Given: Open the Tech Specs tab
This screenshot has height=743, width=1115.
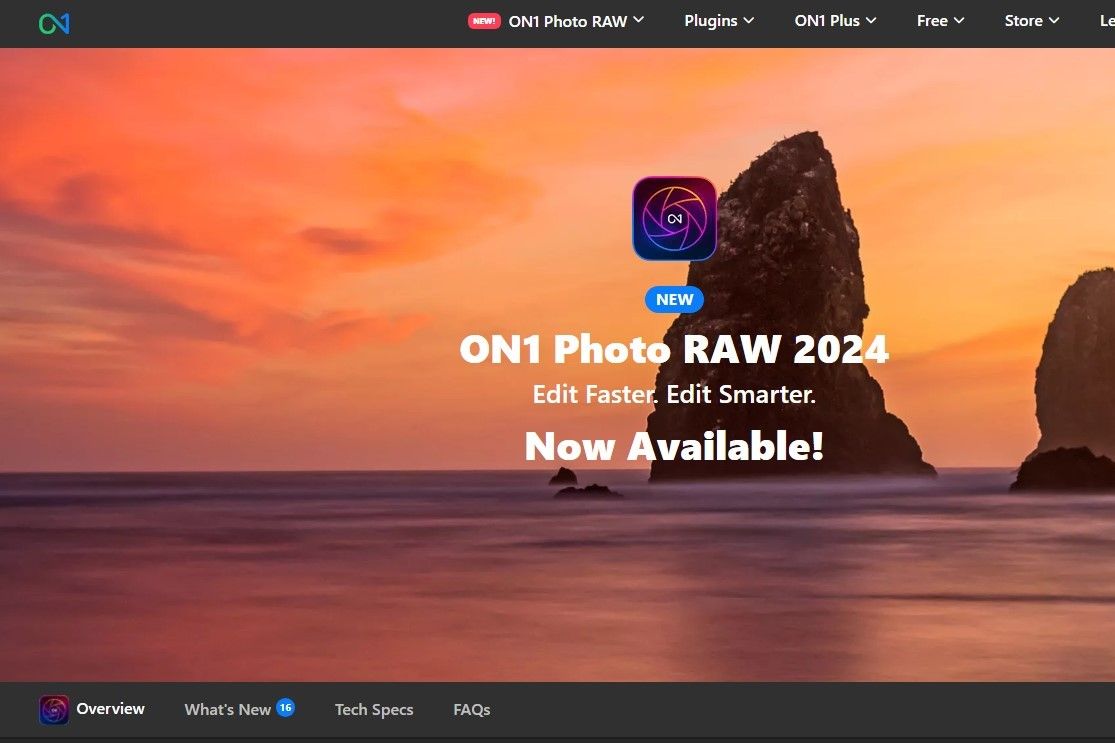Looking at the screenshot, I should coord(374,710).
